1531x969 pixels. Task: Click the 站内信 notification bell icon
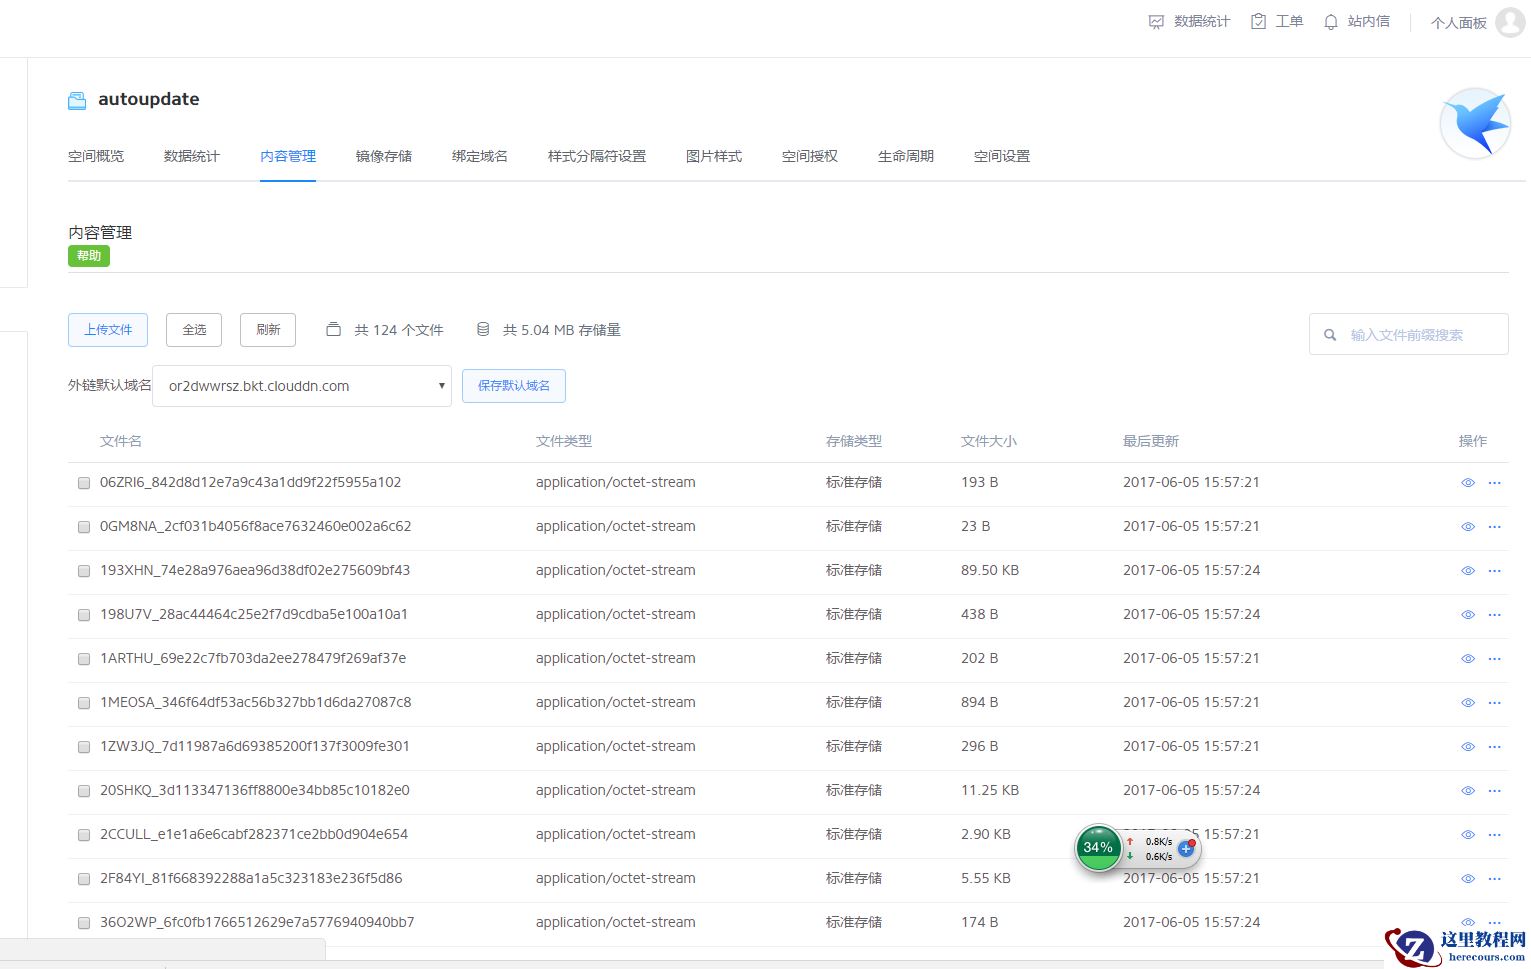tap(1330, 22)
